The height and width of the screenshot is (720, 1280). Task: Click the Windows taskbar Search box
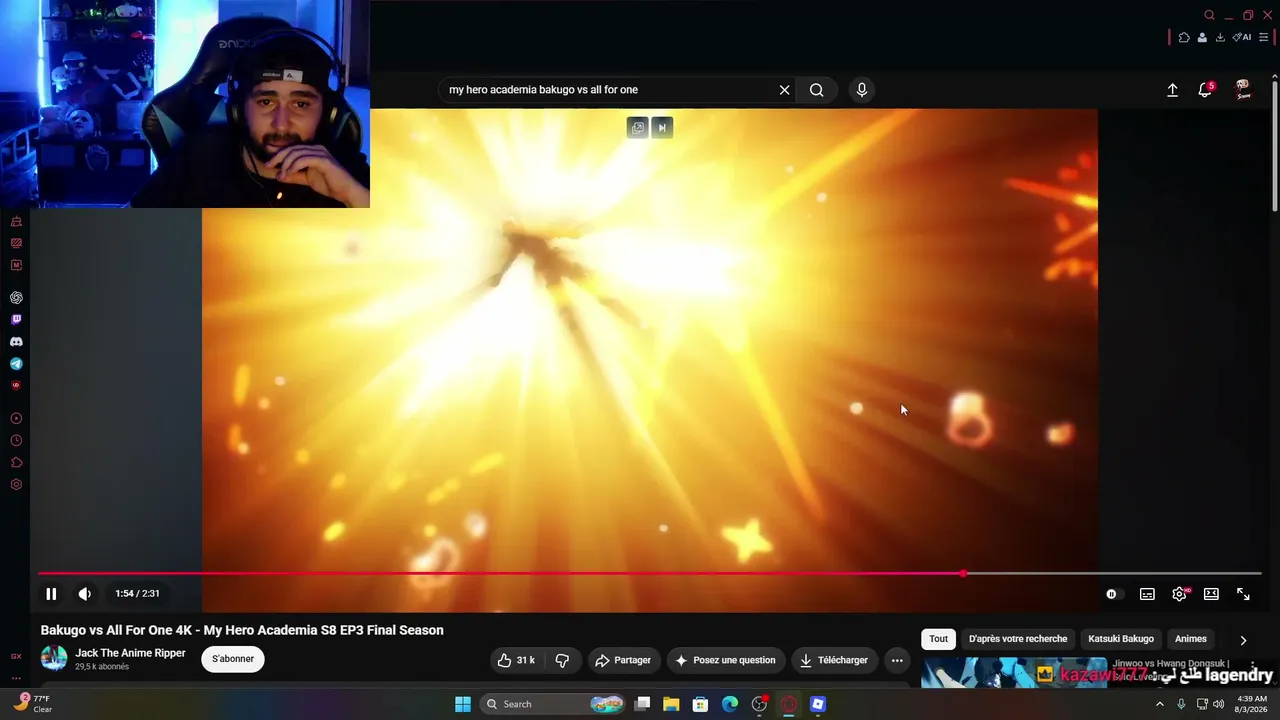(553, 704)
